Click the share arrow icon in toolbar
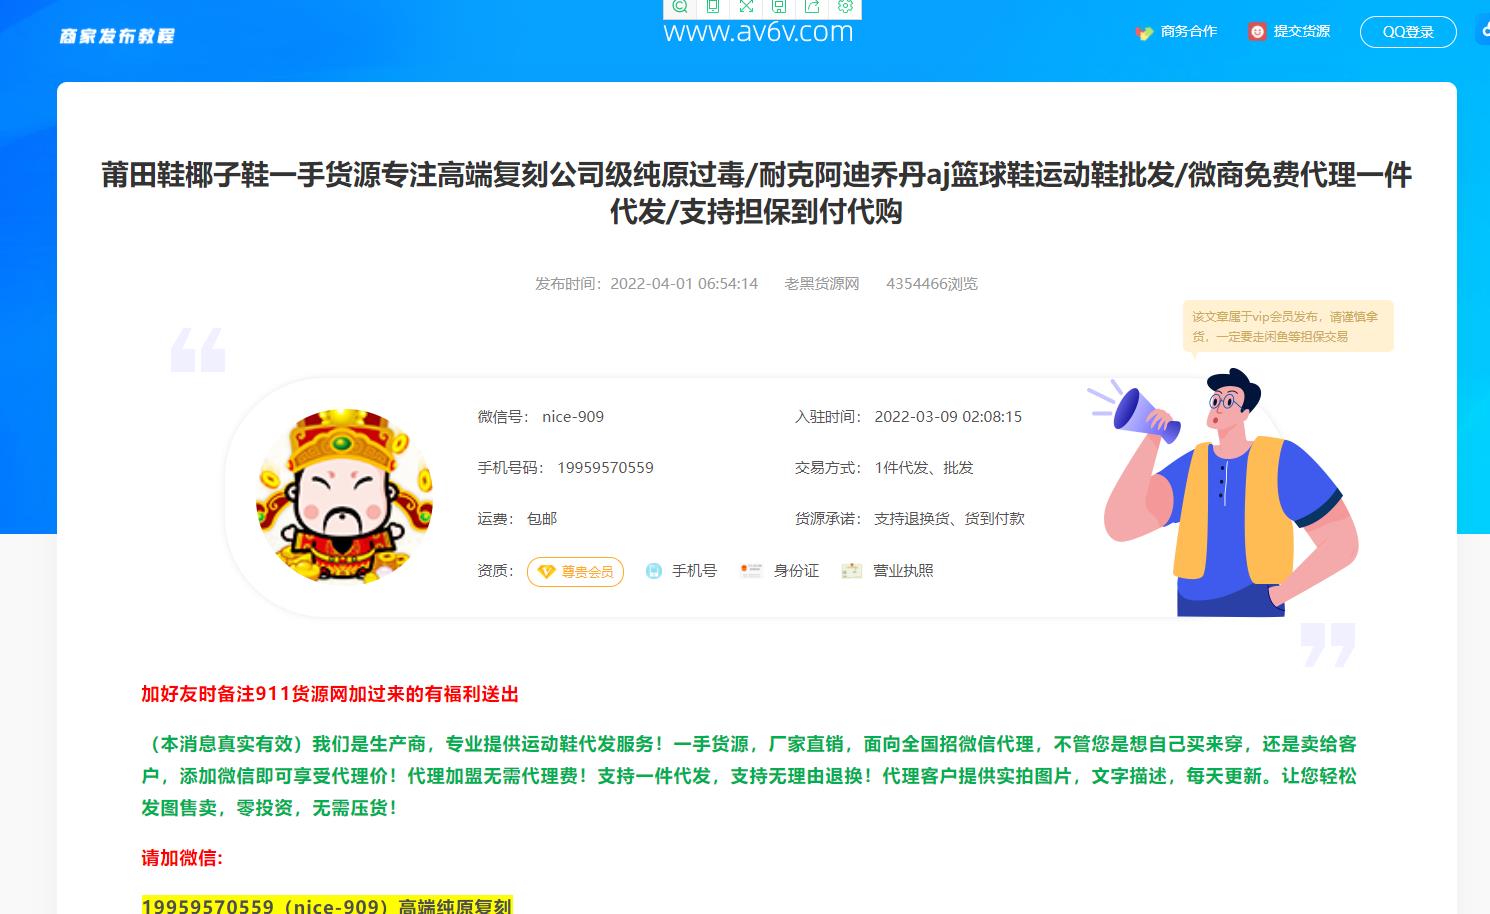 tap(812, 7)
